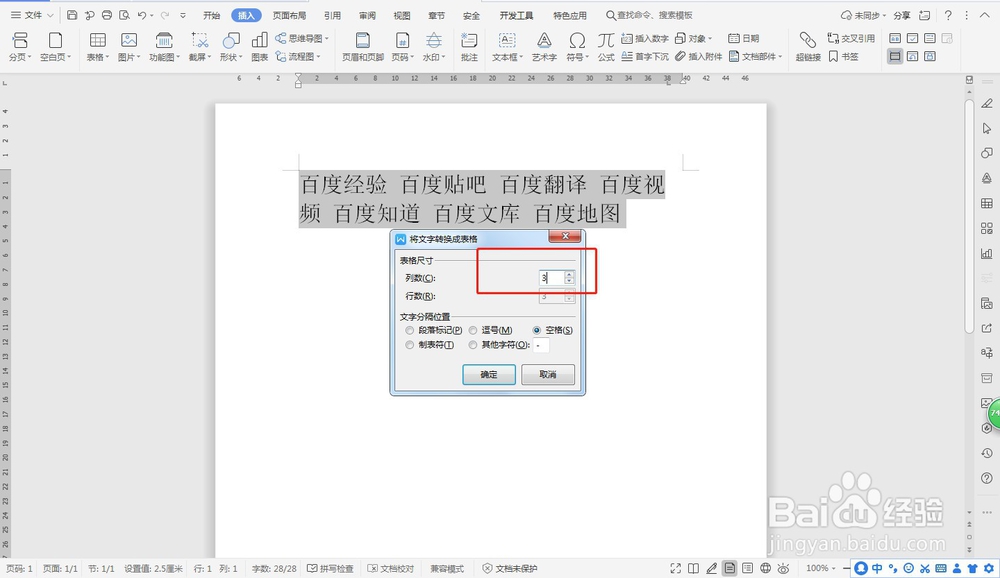Insert a picture (图片)
This screenshot has width=1000, height=578.
click(129, 47)
